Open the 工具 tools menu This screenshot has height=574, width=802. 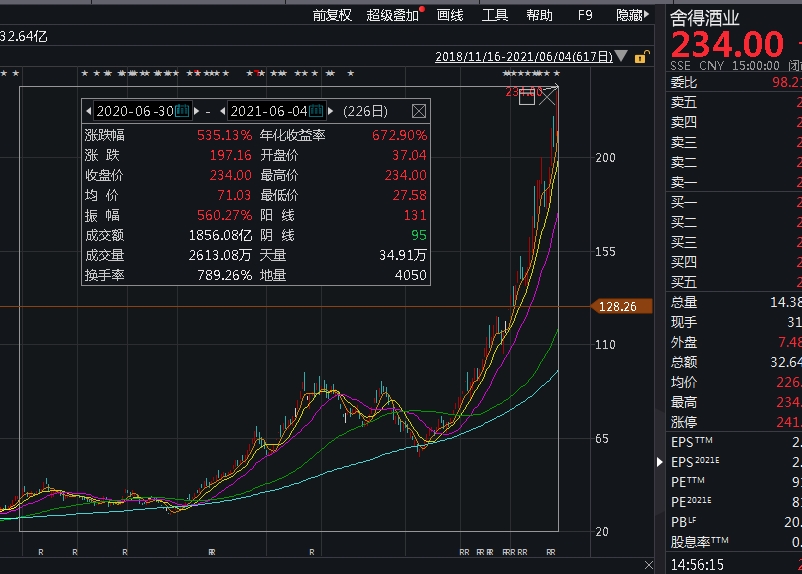pos(495,15)
